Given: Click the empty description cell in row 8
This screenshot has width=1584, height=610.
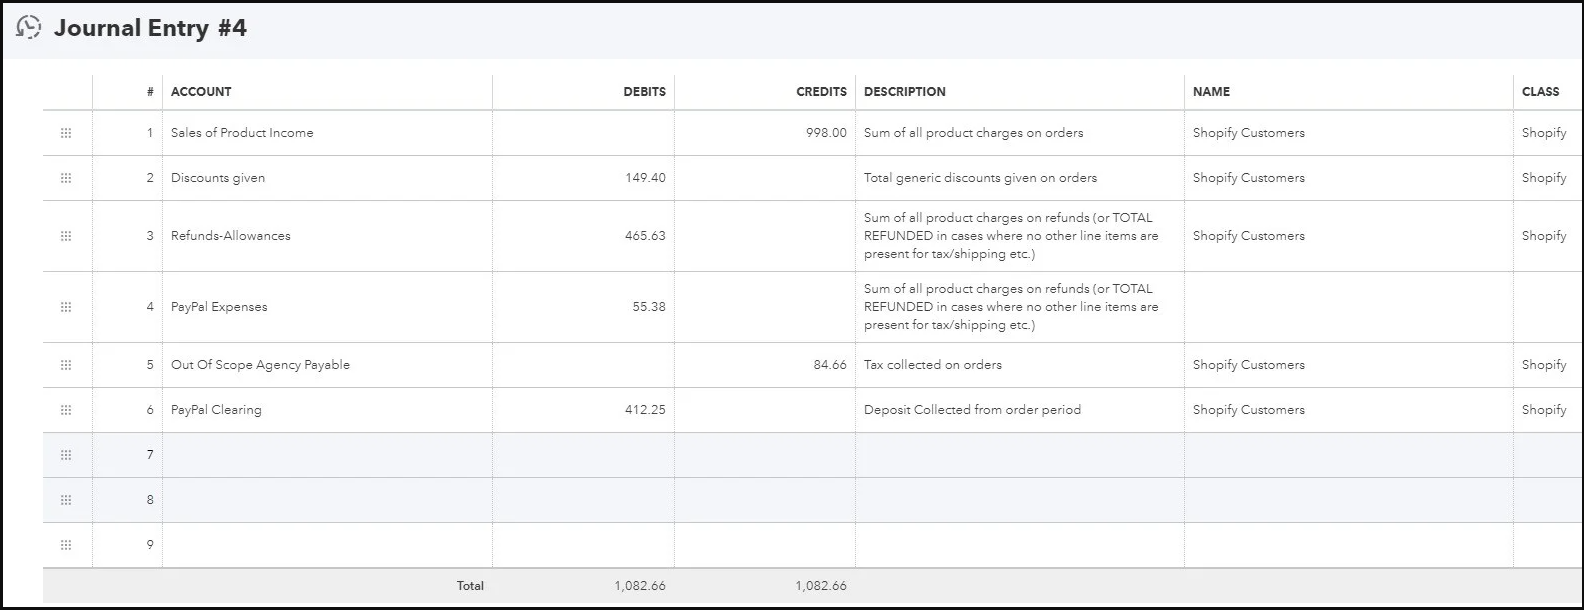Looking at the screenshot, I should [1019, 500].
